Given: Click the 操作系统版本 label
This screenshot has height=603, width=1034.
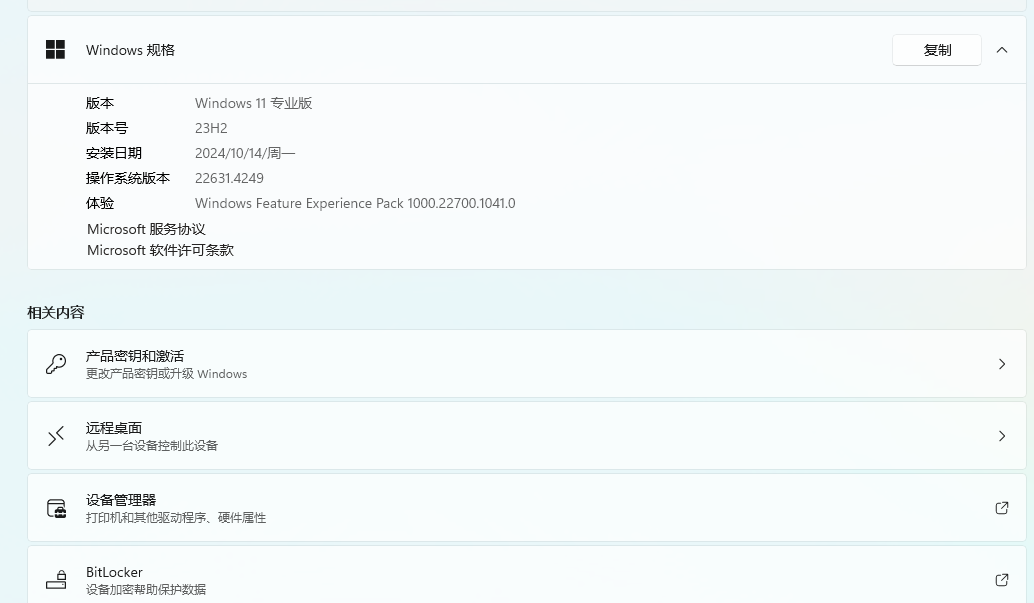Looking at the screenshot, I should (128, 178).
